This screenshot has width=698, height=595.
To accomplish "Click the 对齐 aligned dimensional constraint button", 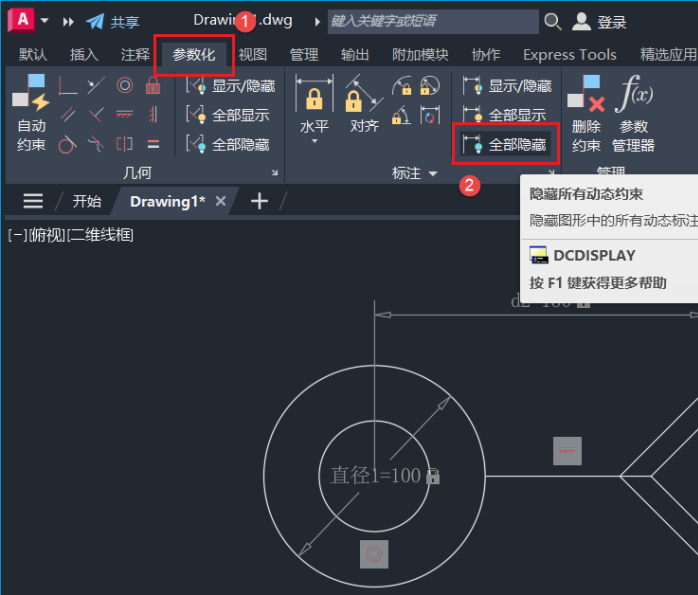I will pos(364,103).
